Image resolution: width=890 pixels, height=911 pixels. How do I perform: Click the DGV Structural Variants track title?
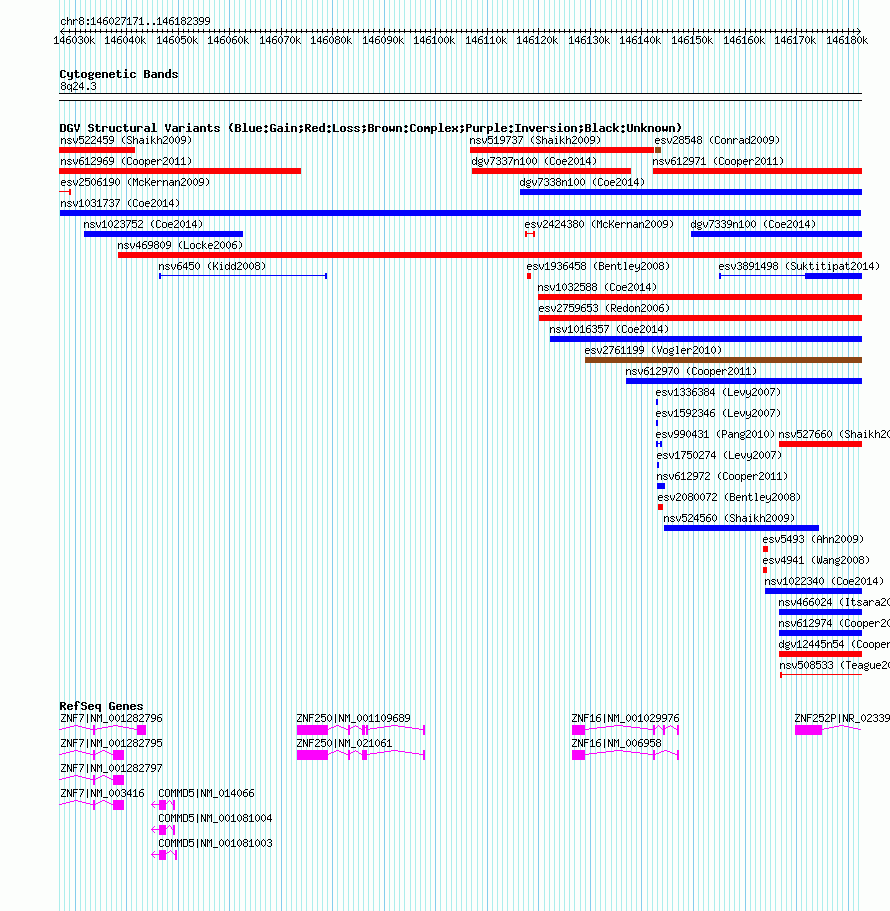click(371, 128)
